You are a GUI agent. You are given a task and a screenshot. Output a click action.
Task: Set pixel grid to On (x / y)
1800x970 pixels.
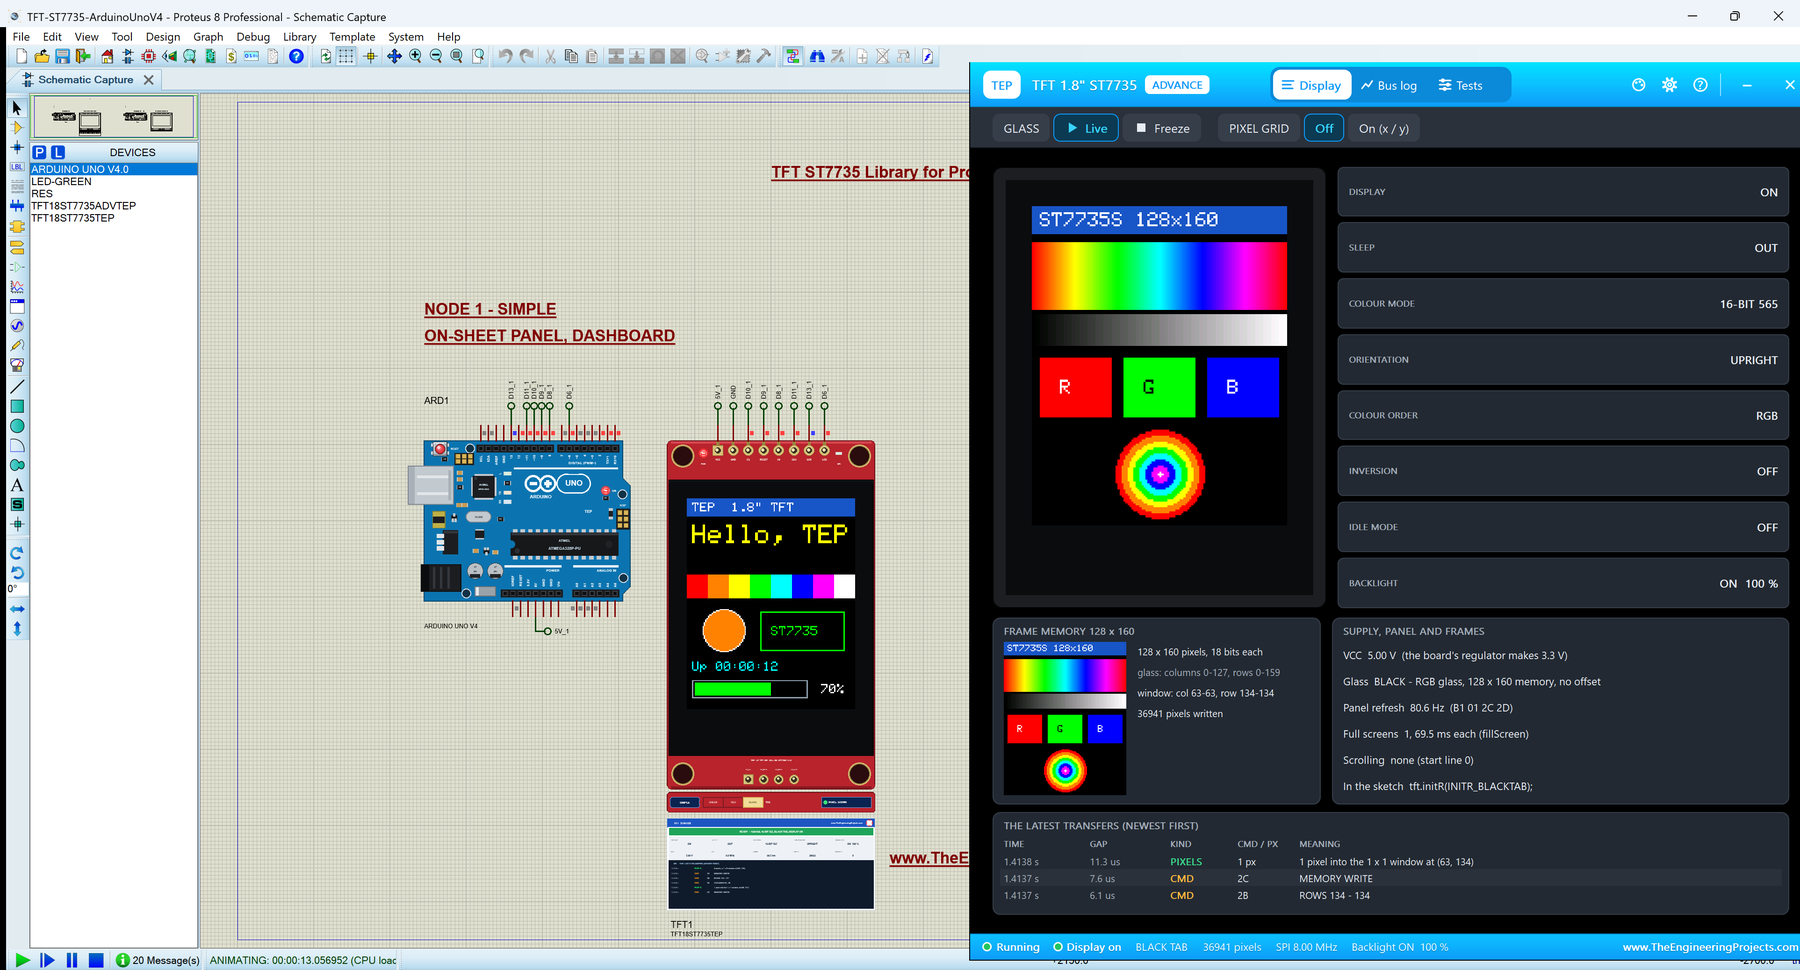pos(1384,128)
